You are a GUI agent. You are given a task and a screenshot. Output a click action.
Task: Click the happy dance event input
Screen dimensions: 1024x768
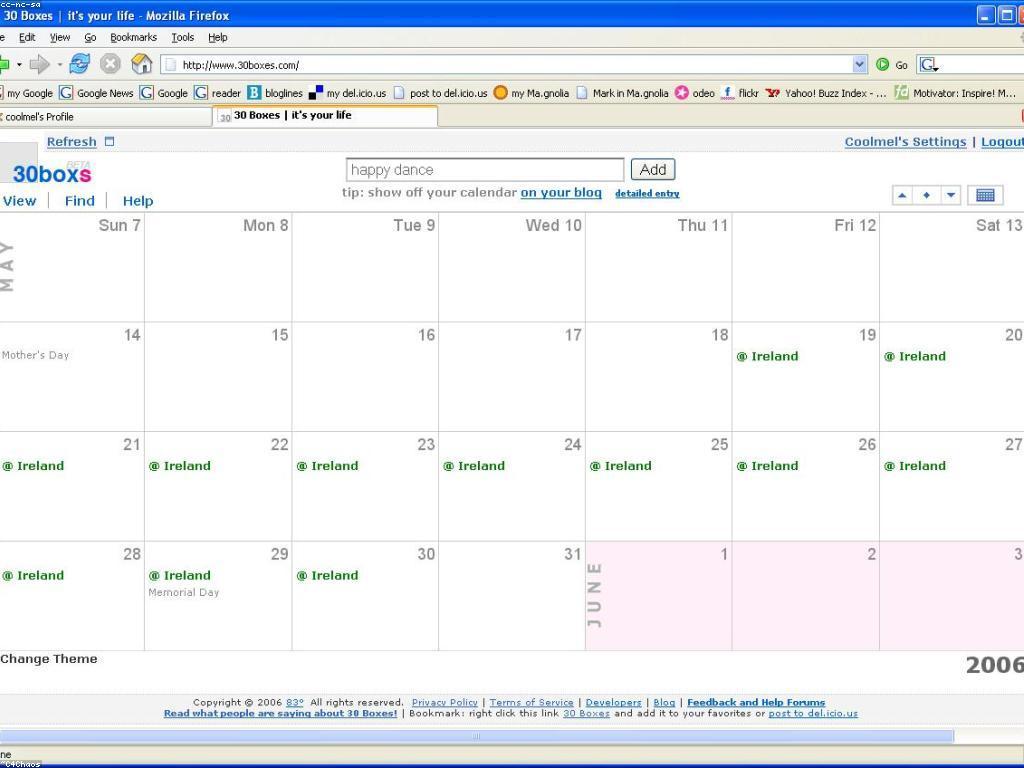[x=484, y=170]
